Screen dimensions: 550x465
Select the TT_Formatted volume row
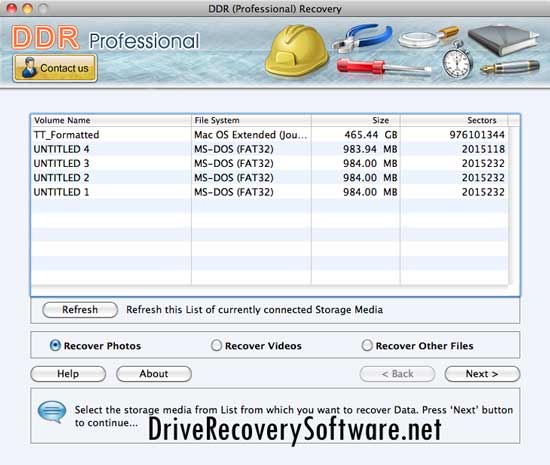click(x=269, y=135)
